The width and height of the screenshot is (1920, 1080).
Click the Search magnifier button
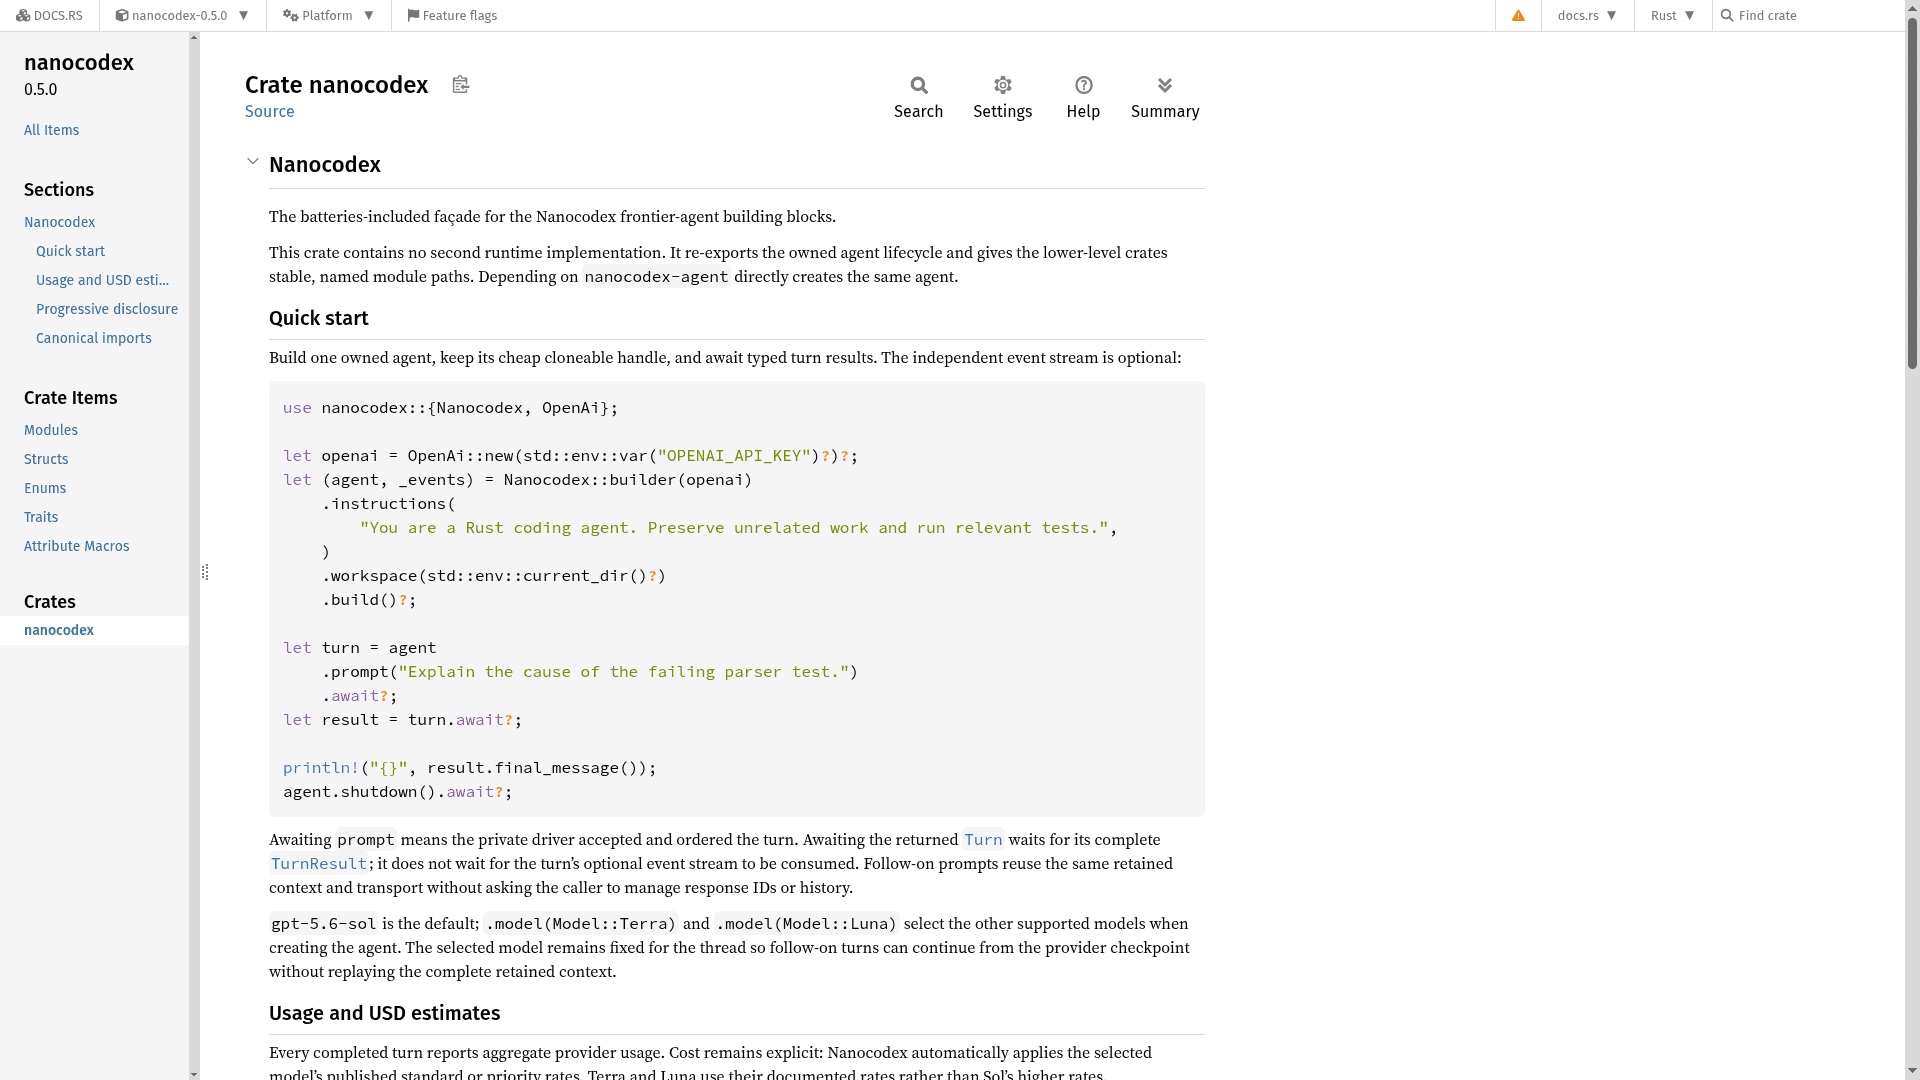tap(918, 98)
